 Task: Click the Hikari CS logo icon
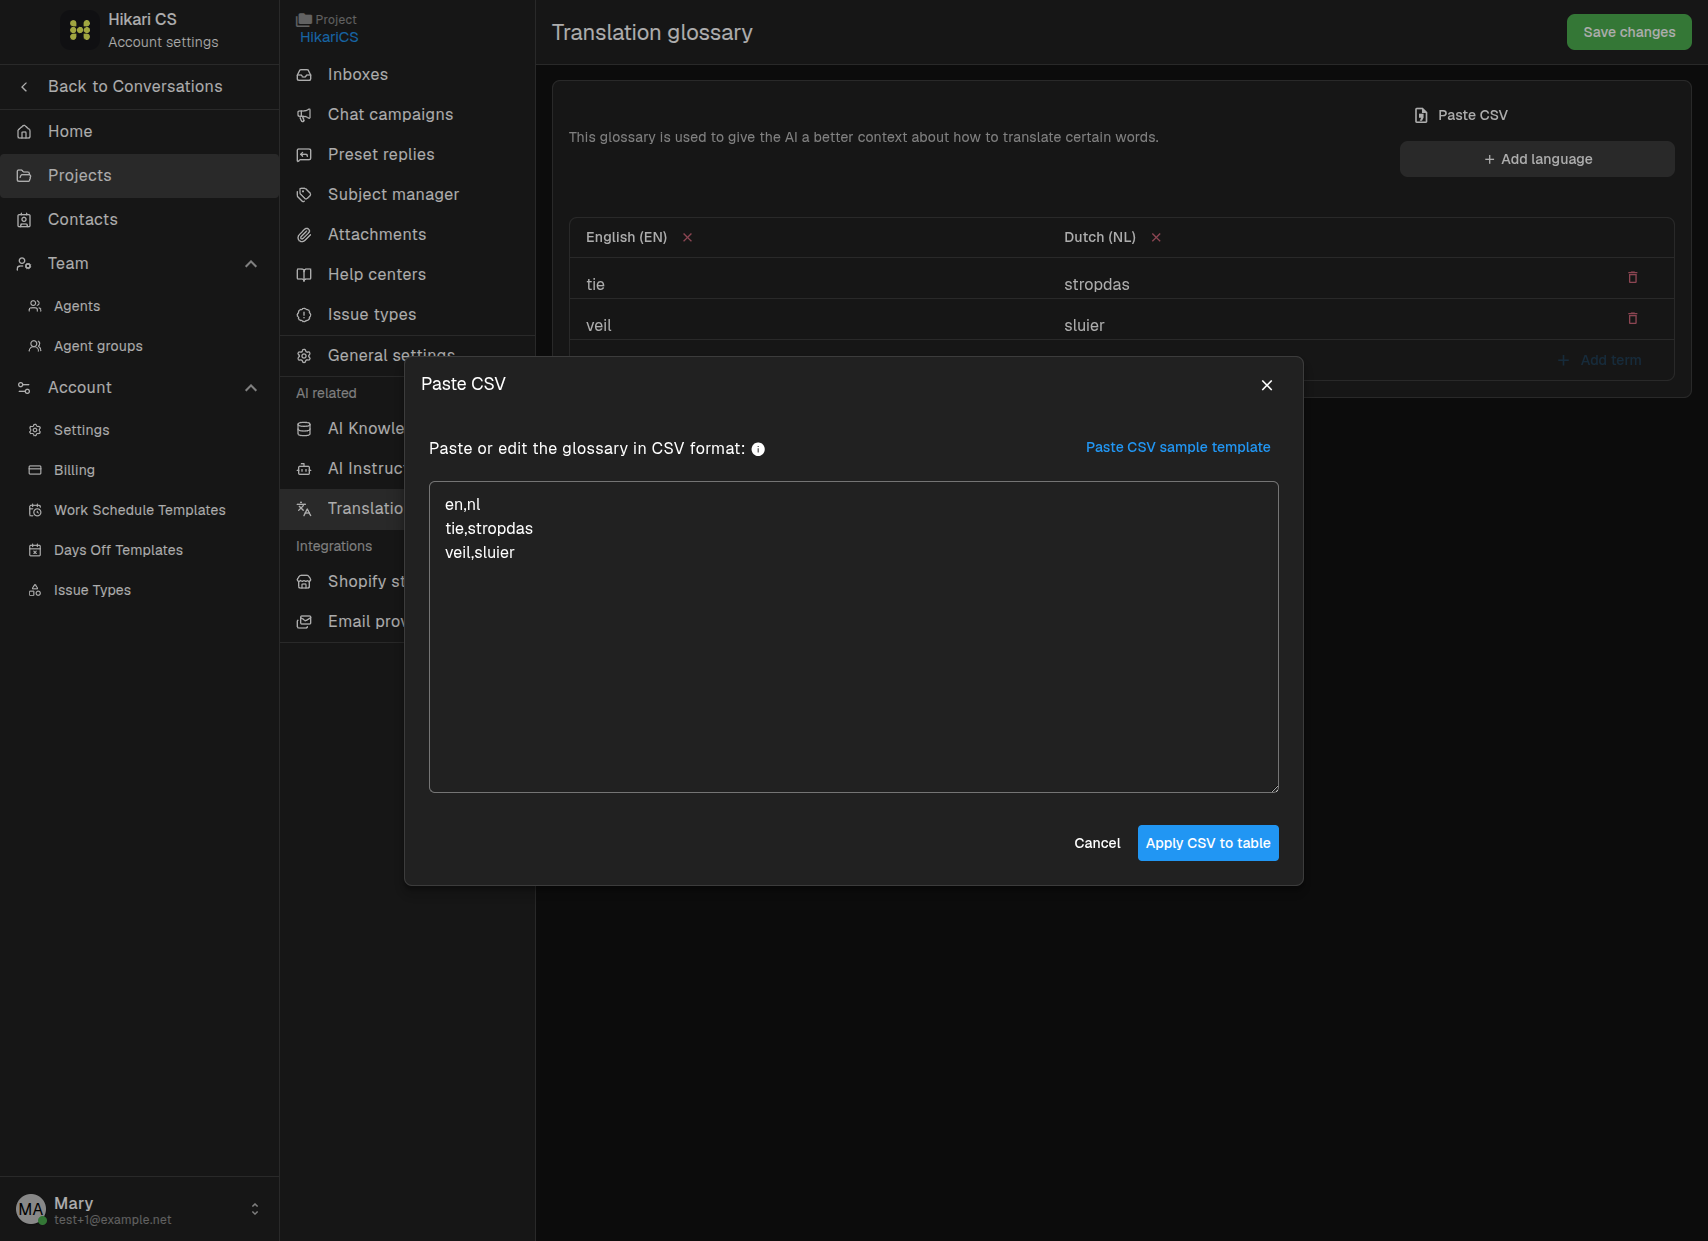pyautogui.click(x=80, y=30)
